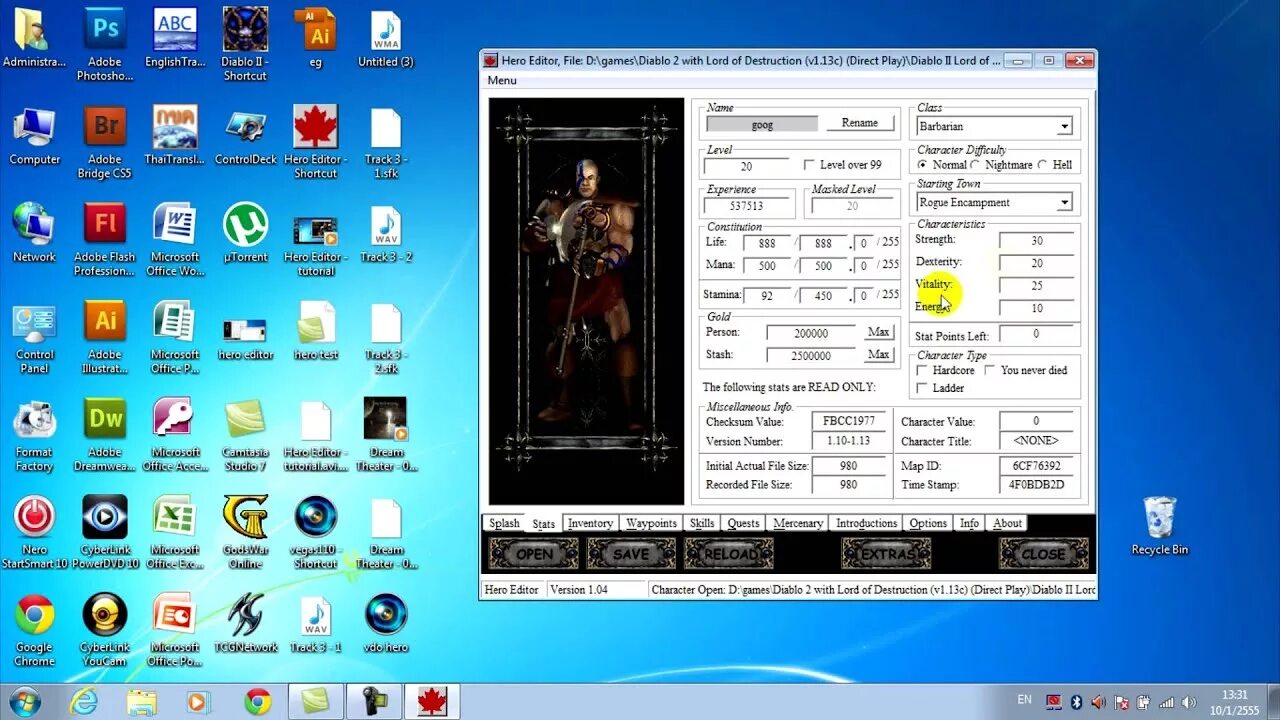Click the Level input field

pos(746,166)
